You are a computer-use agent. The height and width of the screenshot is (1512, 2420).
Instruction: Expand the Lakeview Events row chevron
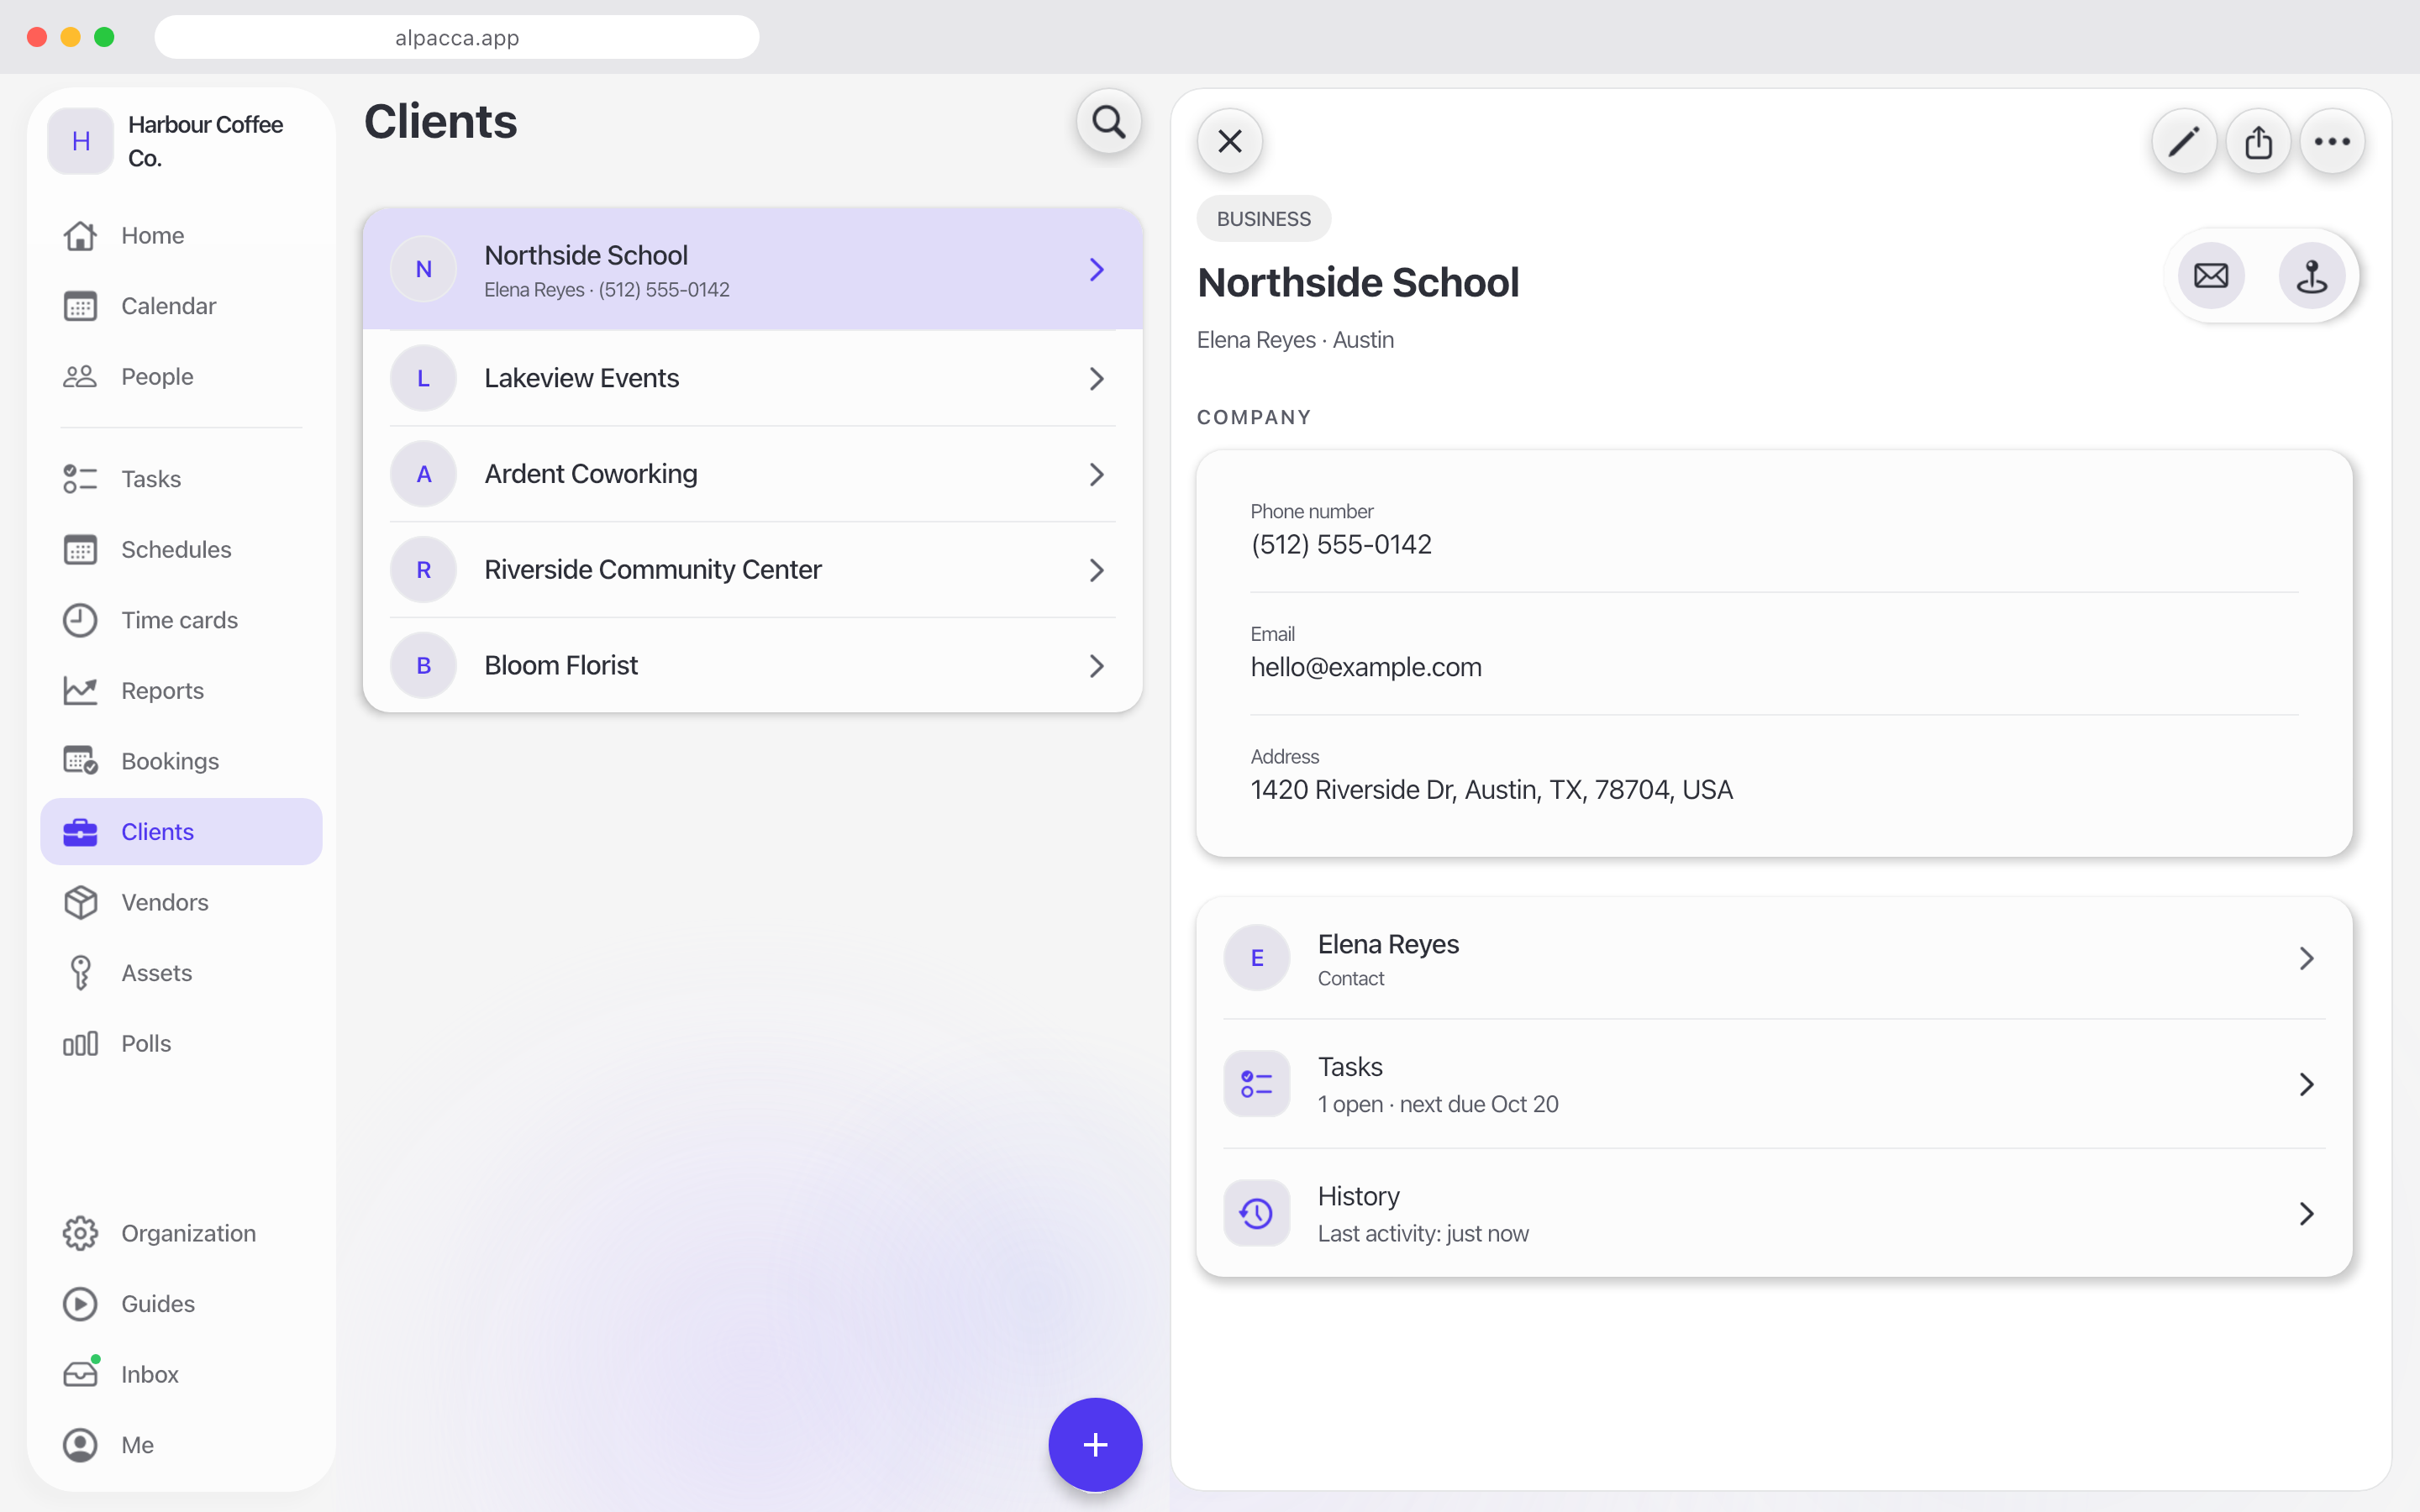1097,379
